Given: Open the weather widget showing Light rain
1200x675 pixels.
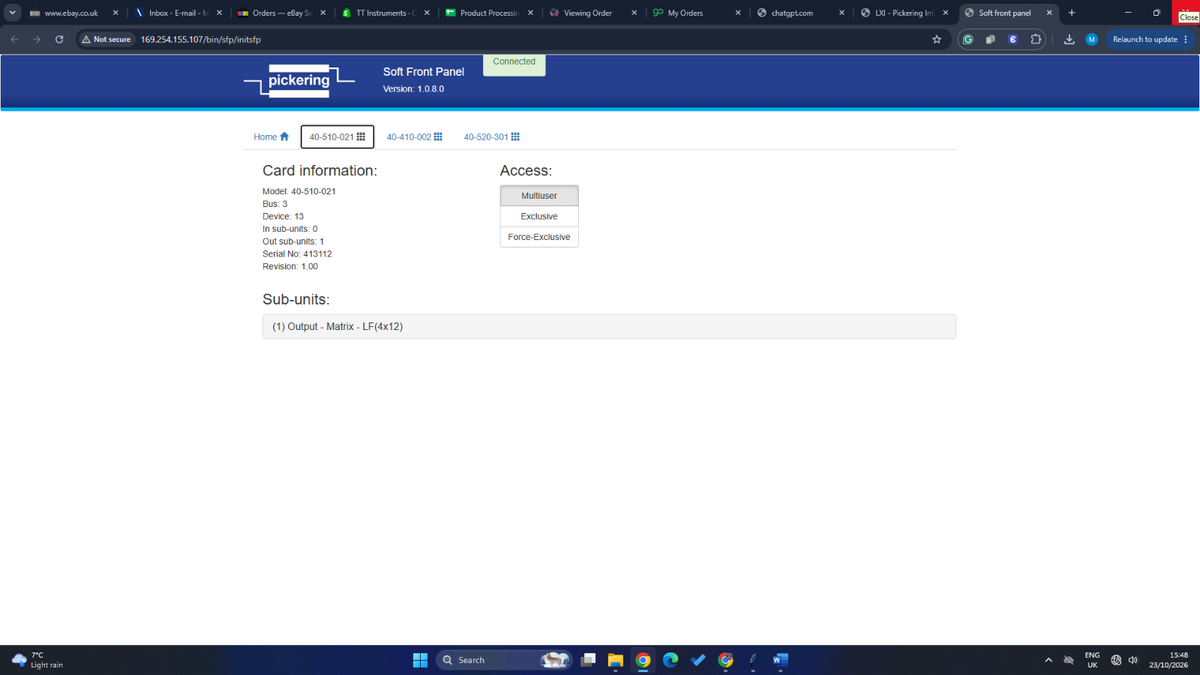Looking at the screenshot, I should click(39, 660).
